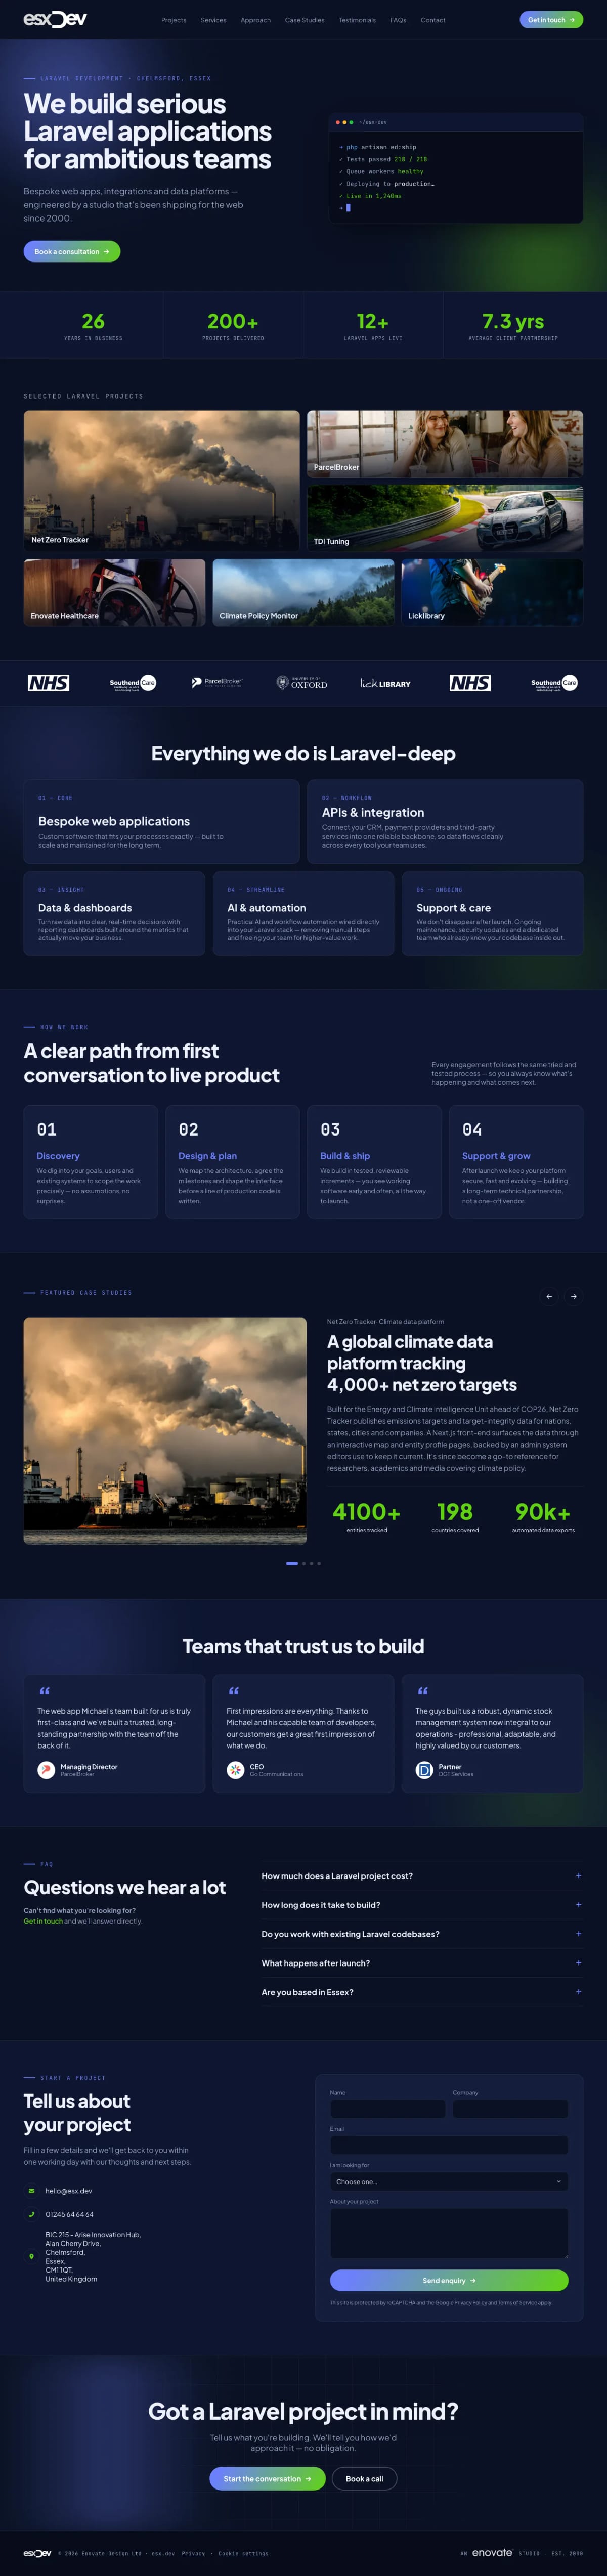Image resolution: width=607 pixels, height=2576 pixels.
Task: Click the Data & dashboards card
Action: point(114,914)
